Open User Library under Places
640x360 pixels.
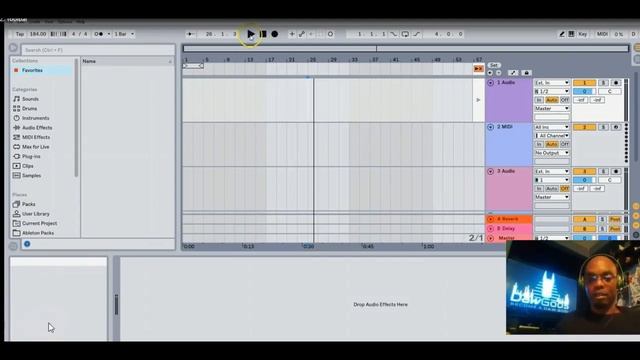[x=36, y=214]
